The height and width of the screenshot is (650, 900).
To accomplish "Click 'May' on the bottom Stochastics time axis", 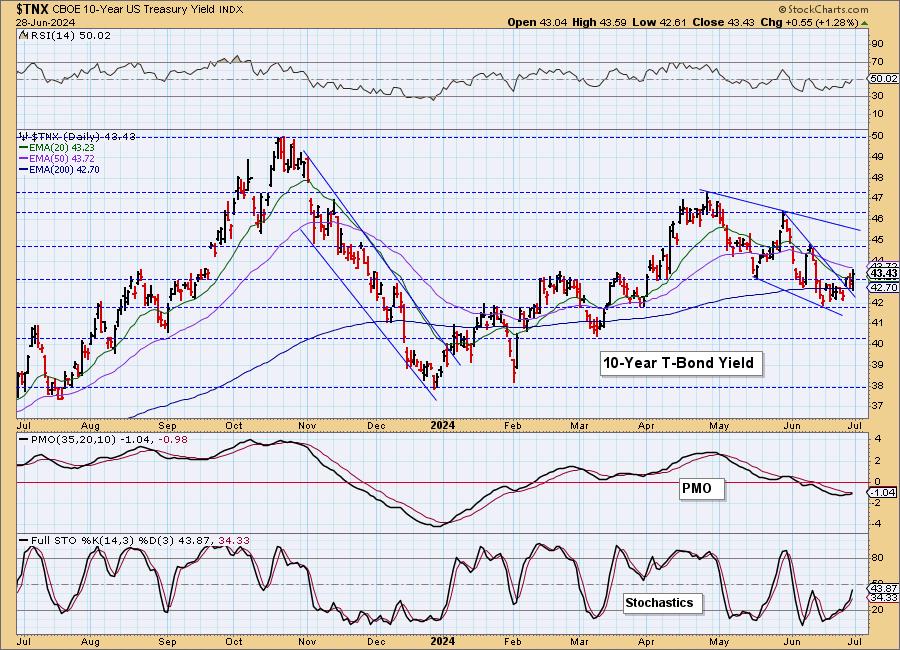I will click(x=719, y=641).
